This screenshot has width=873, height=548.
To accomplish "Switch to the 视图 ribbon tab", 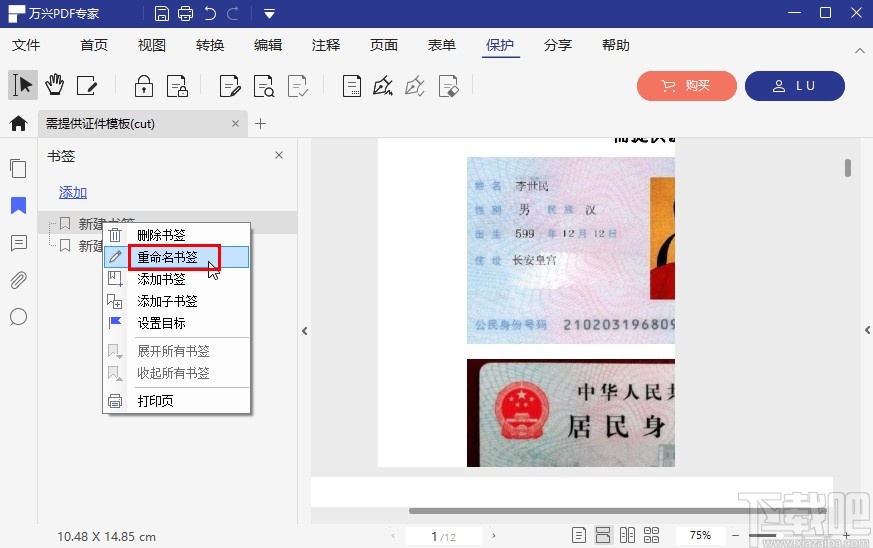I will [151, 45].
